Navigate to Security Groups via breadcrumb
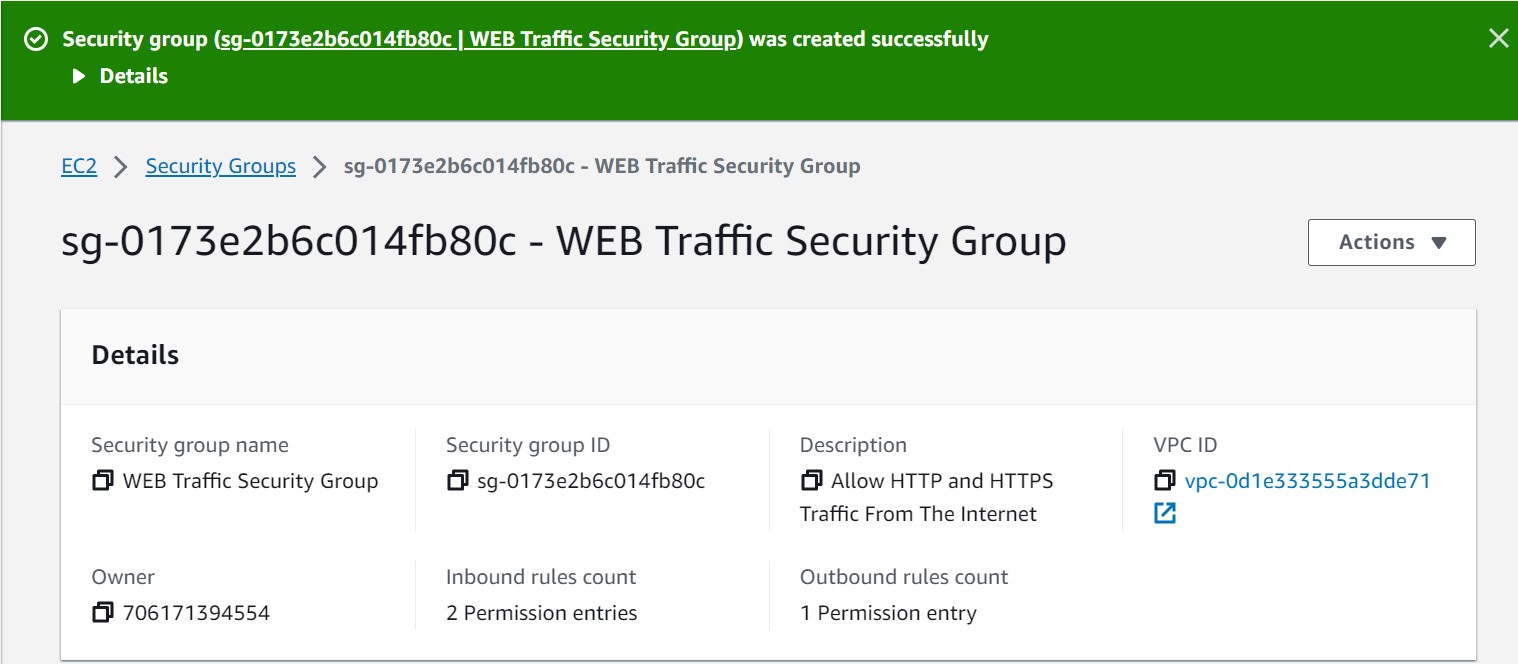 tap(220, 166)
